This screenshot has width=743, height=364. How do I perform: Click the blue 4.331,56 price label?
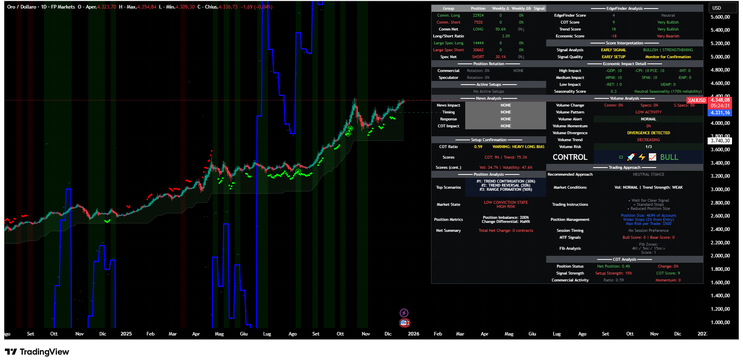click(x=719, y=113)
